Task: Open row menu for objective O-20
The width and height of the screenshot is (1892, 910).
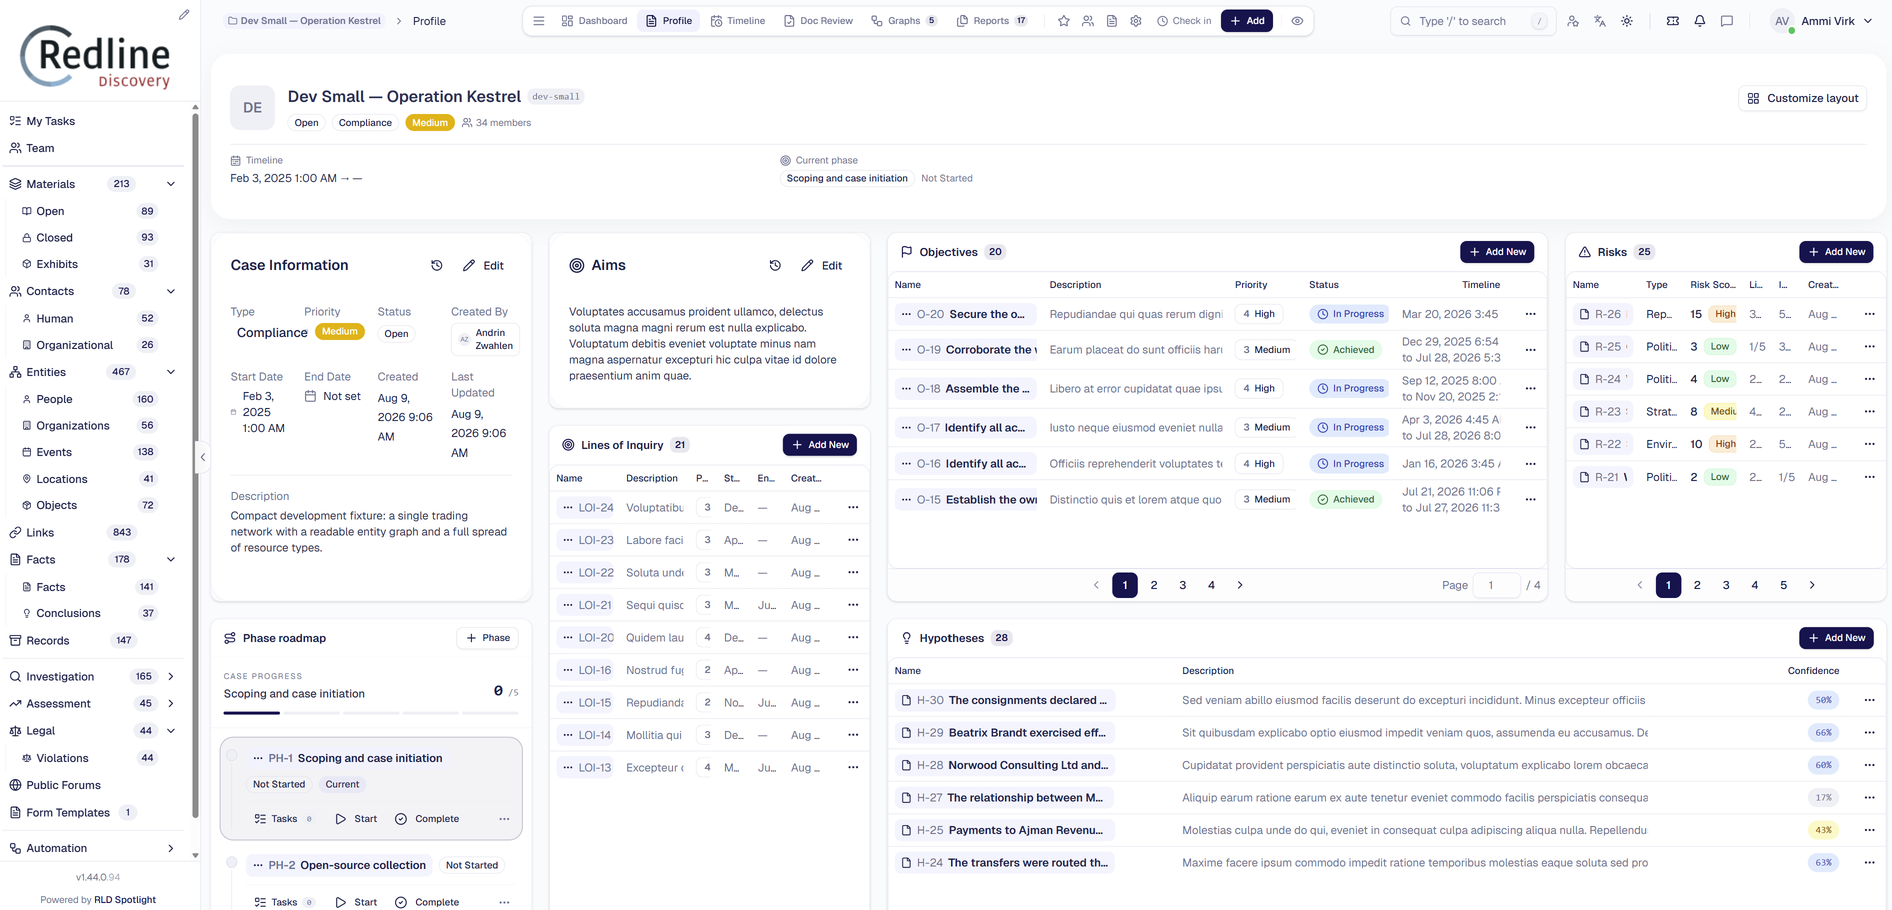Action: pos(1530,314)
